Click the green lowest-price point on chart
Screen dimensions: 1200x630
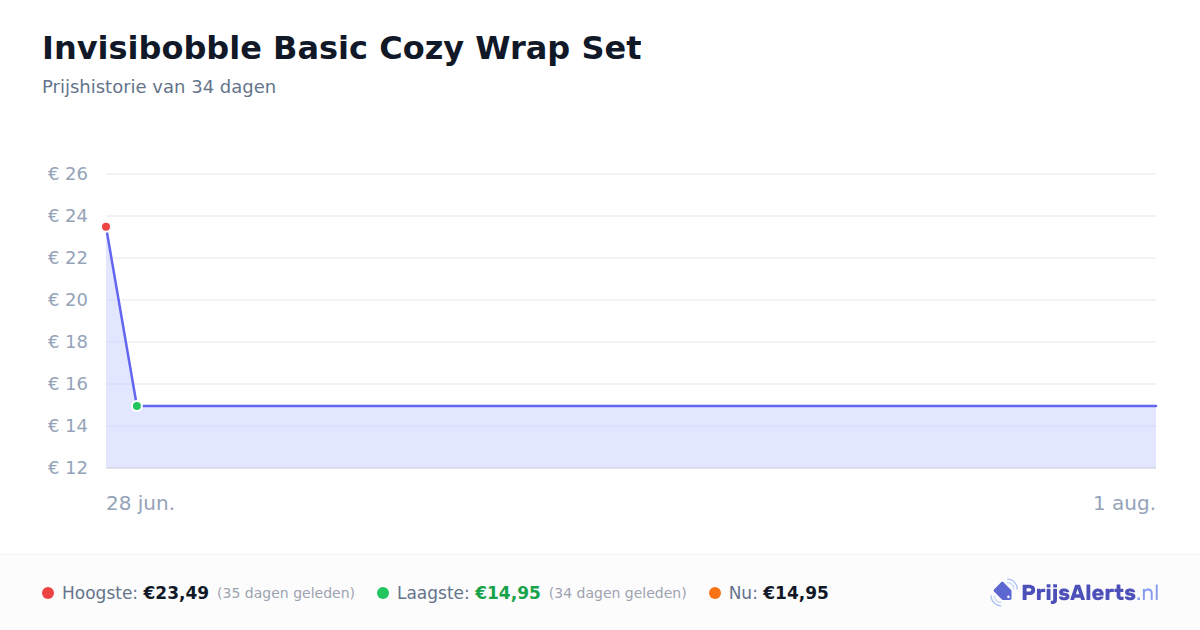(x=137, y=406)
